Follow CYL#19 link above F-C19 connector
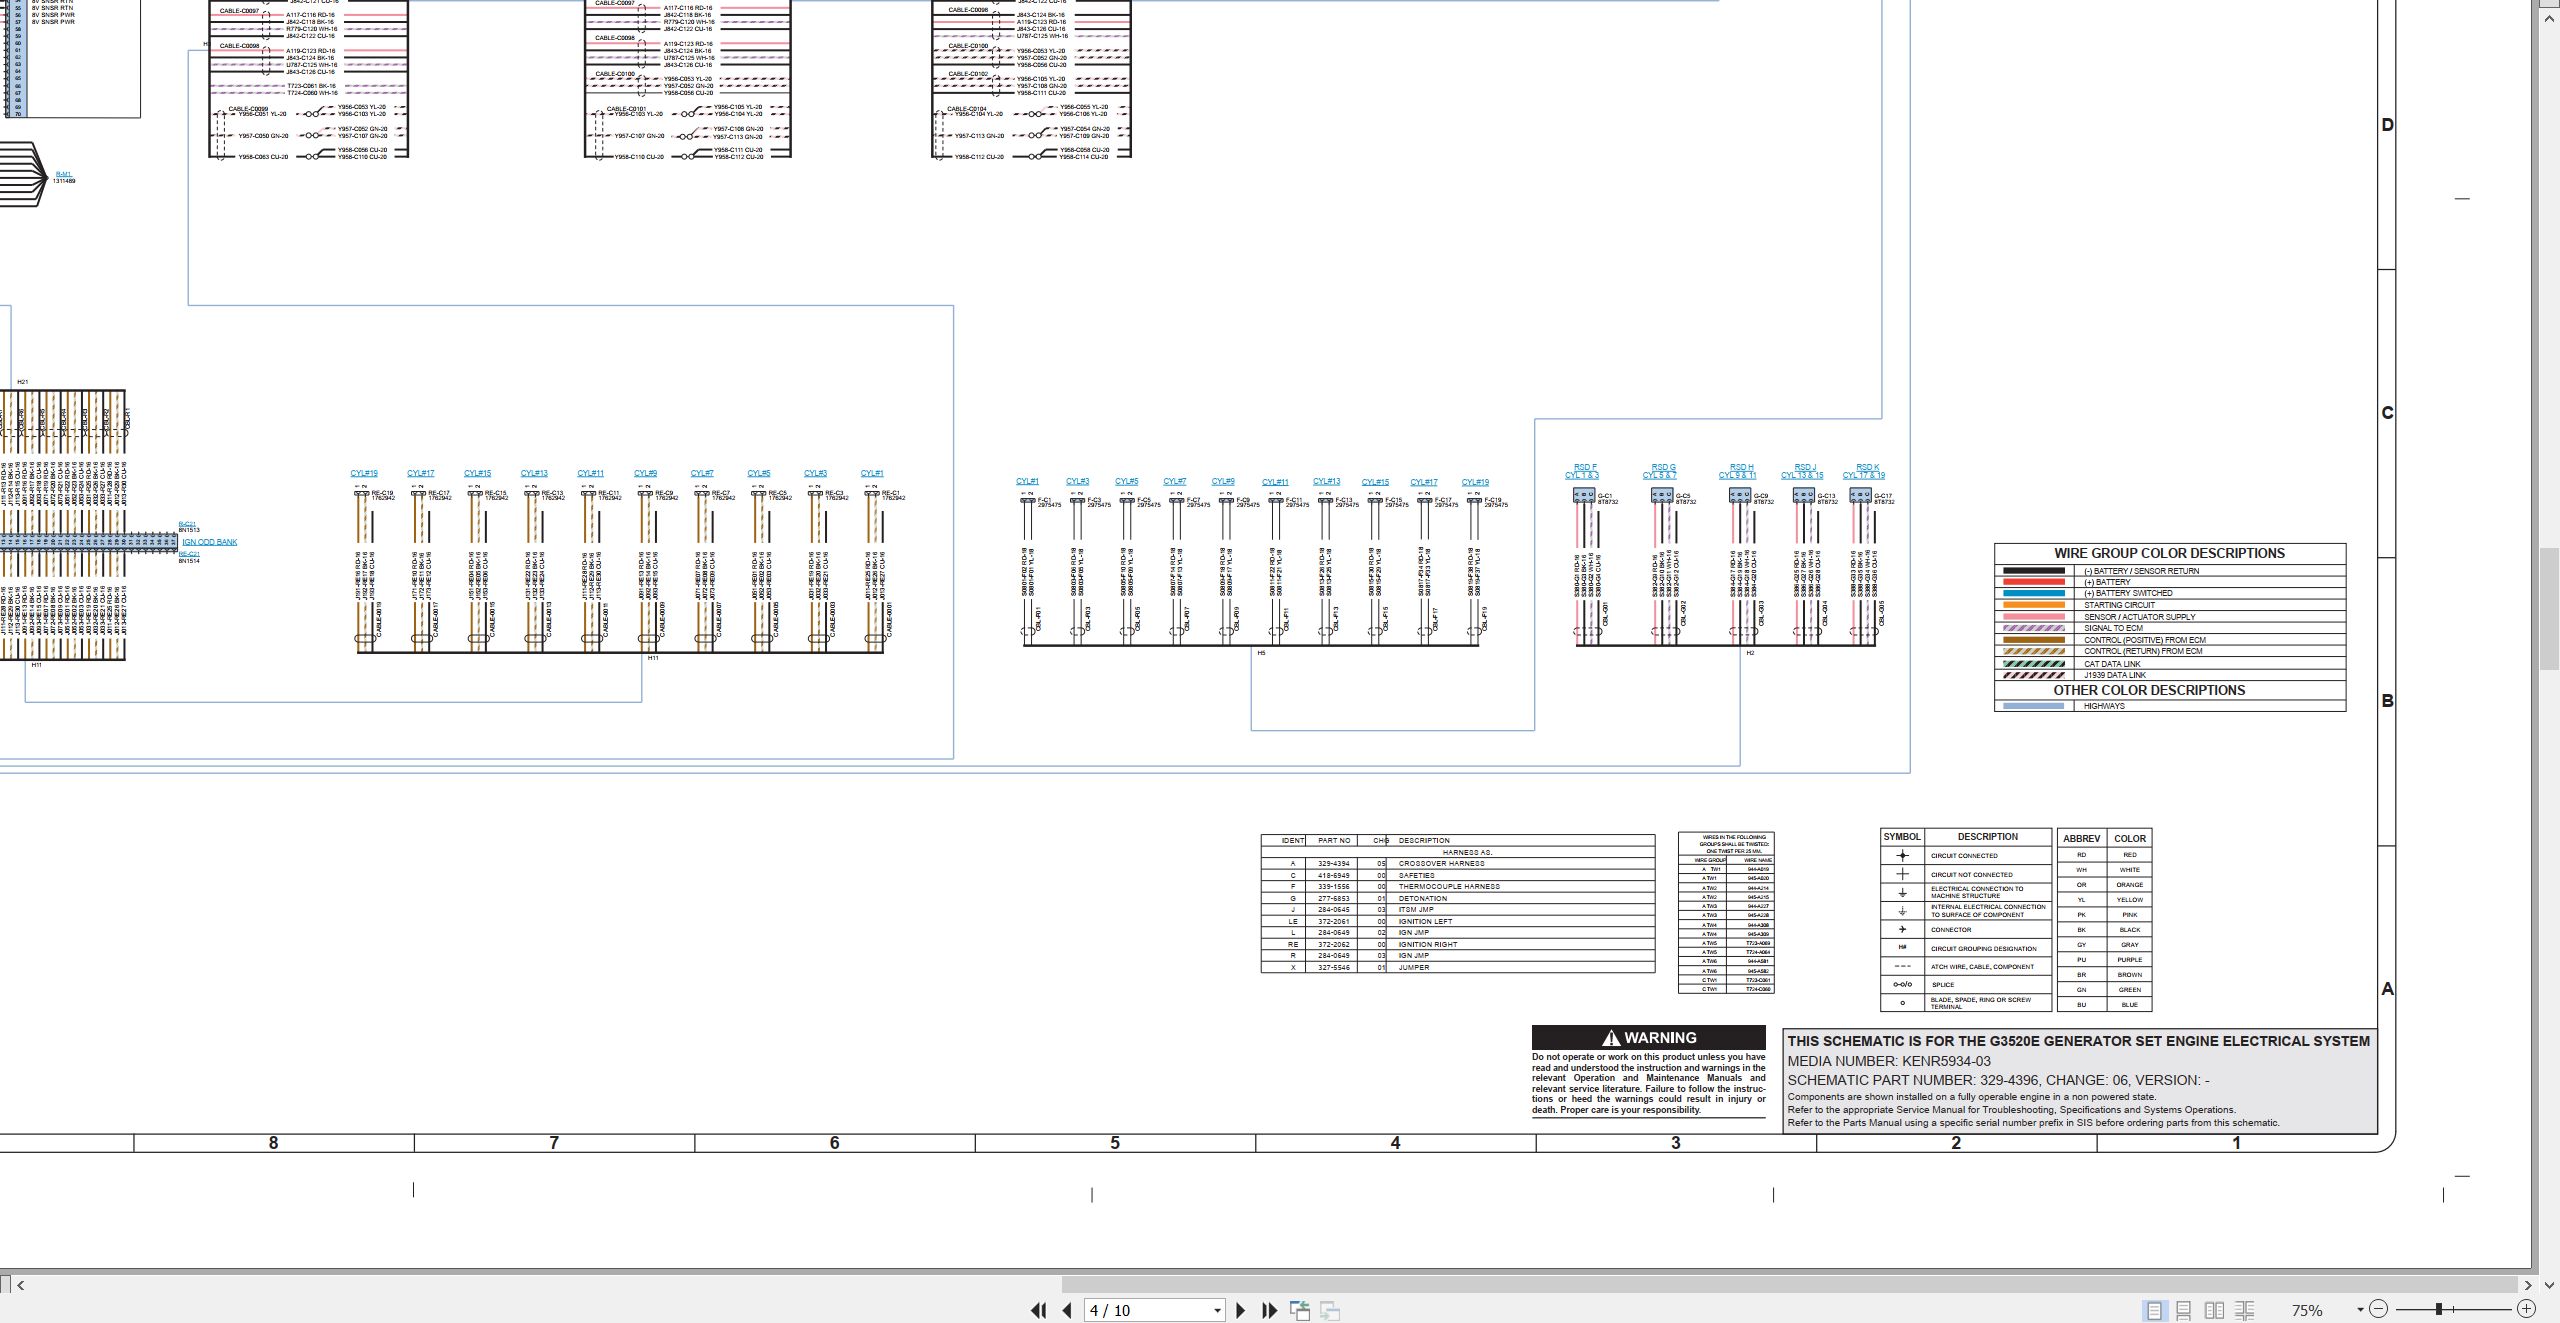The height and width of the screenshot is (1323, 2560). 1475,483
